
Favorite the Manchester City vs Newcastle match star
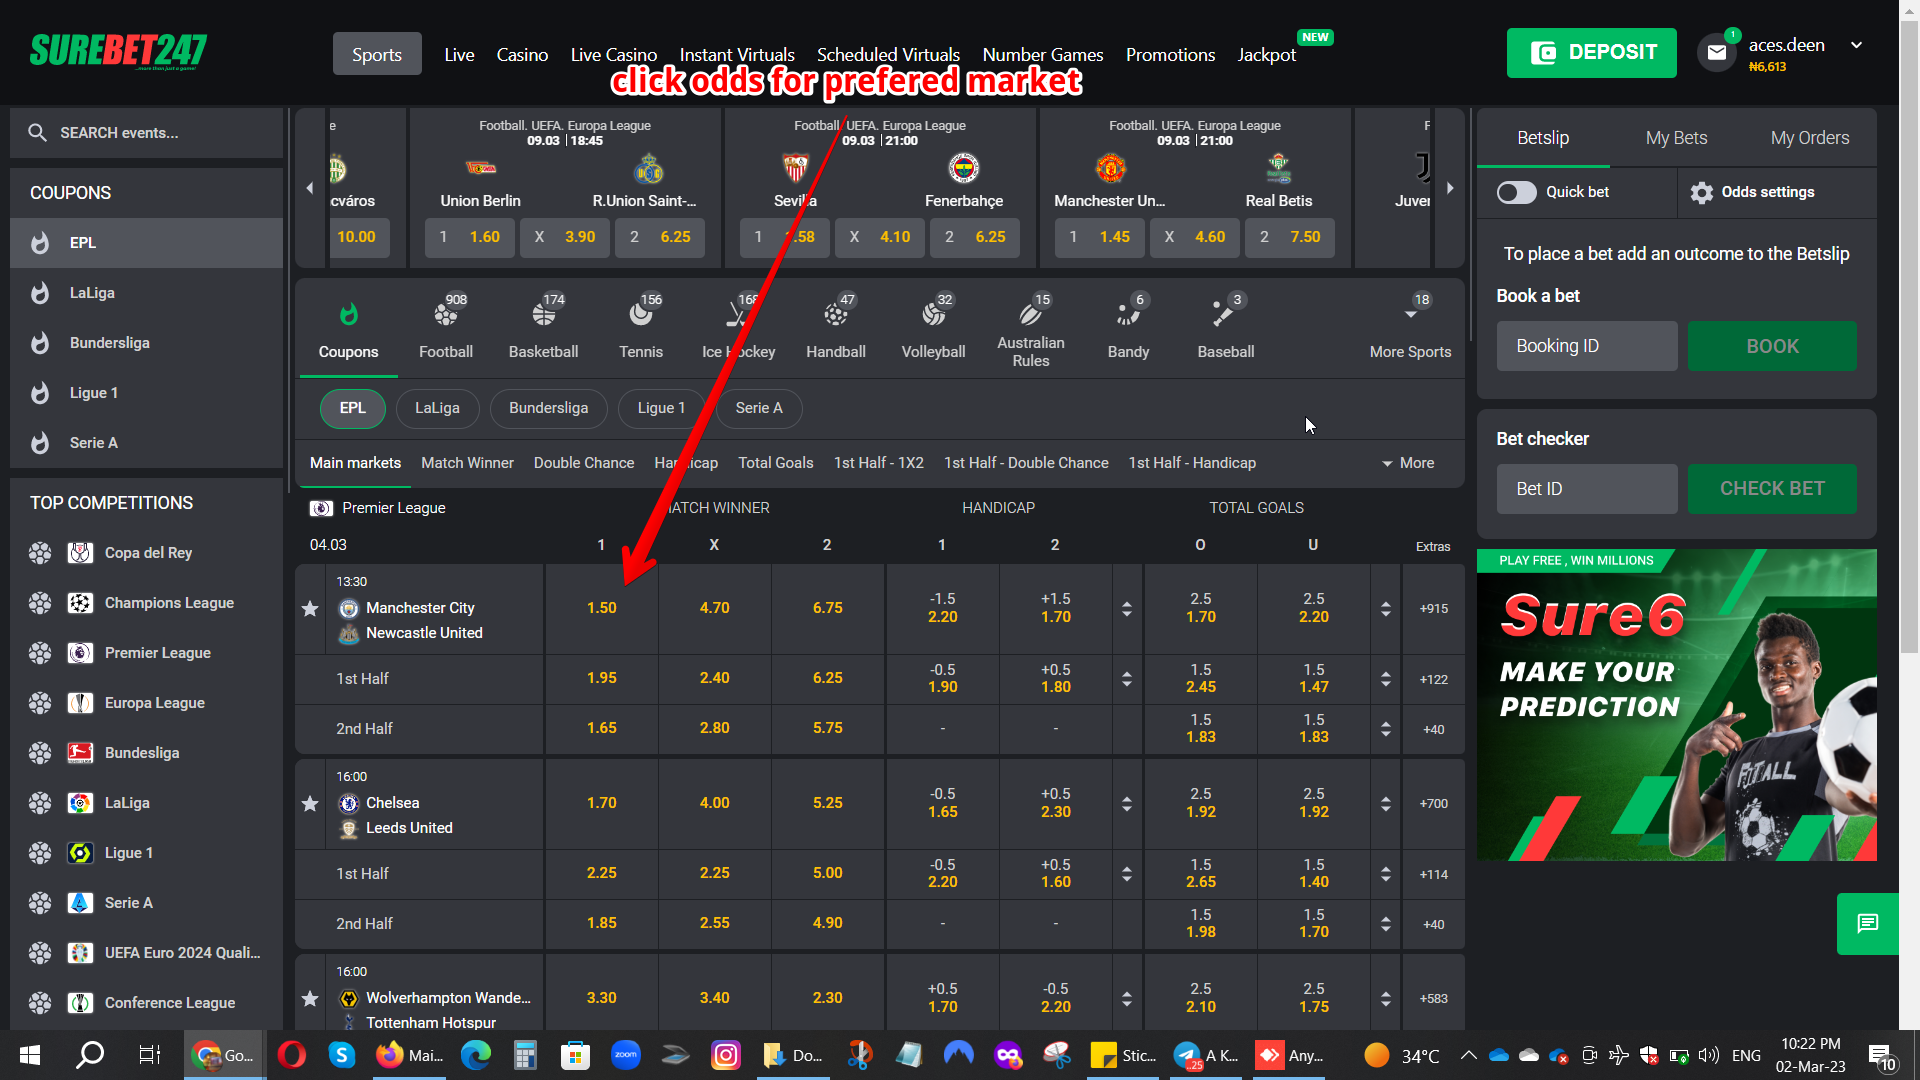310,608
